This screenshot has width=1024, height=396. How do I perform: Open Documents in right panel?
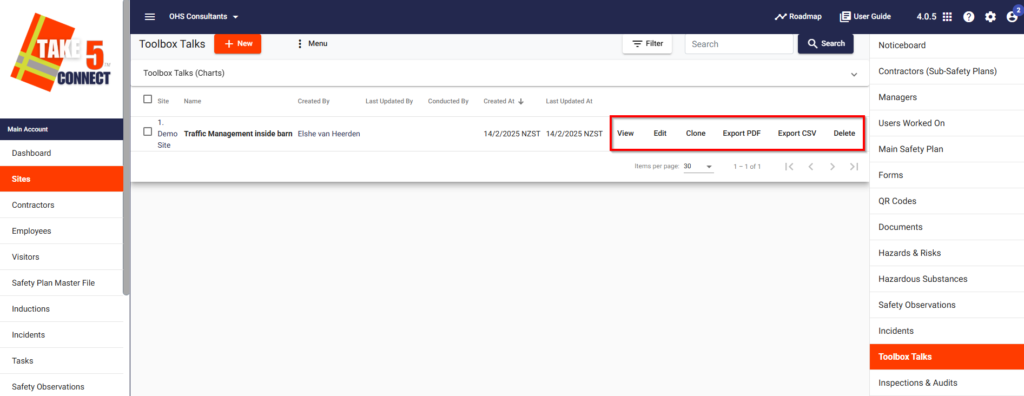click(946, 227)
